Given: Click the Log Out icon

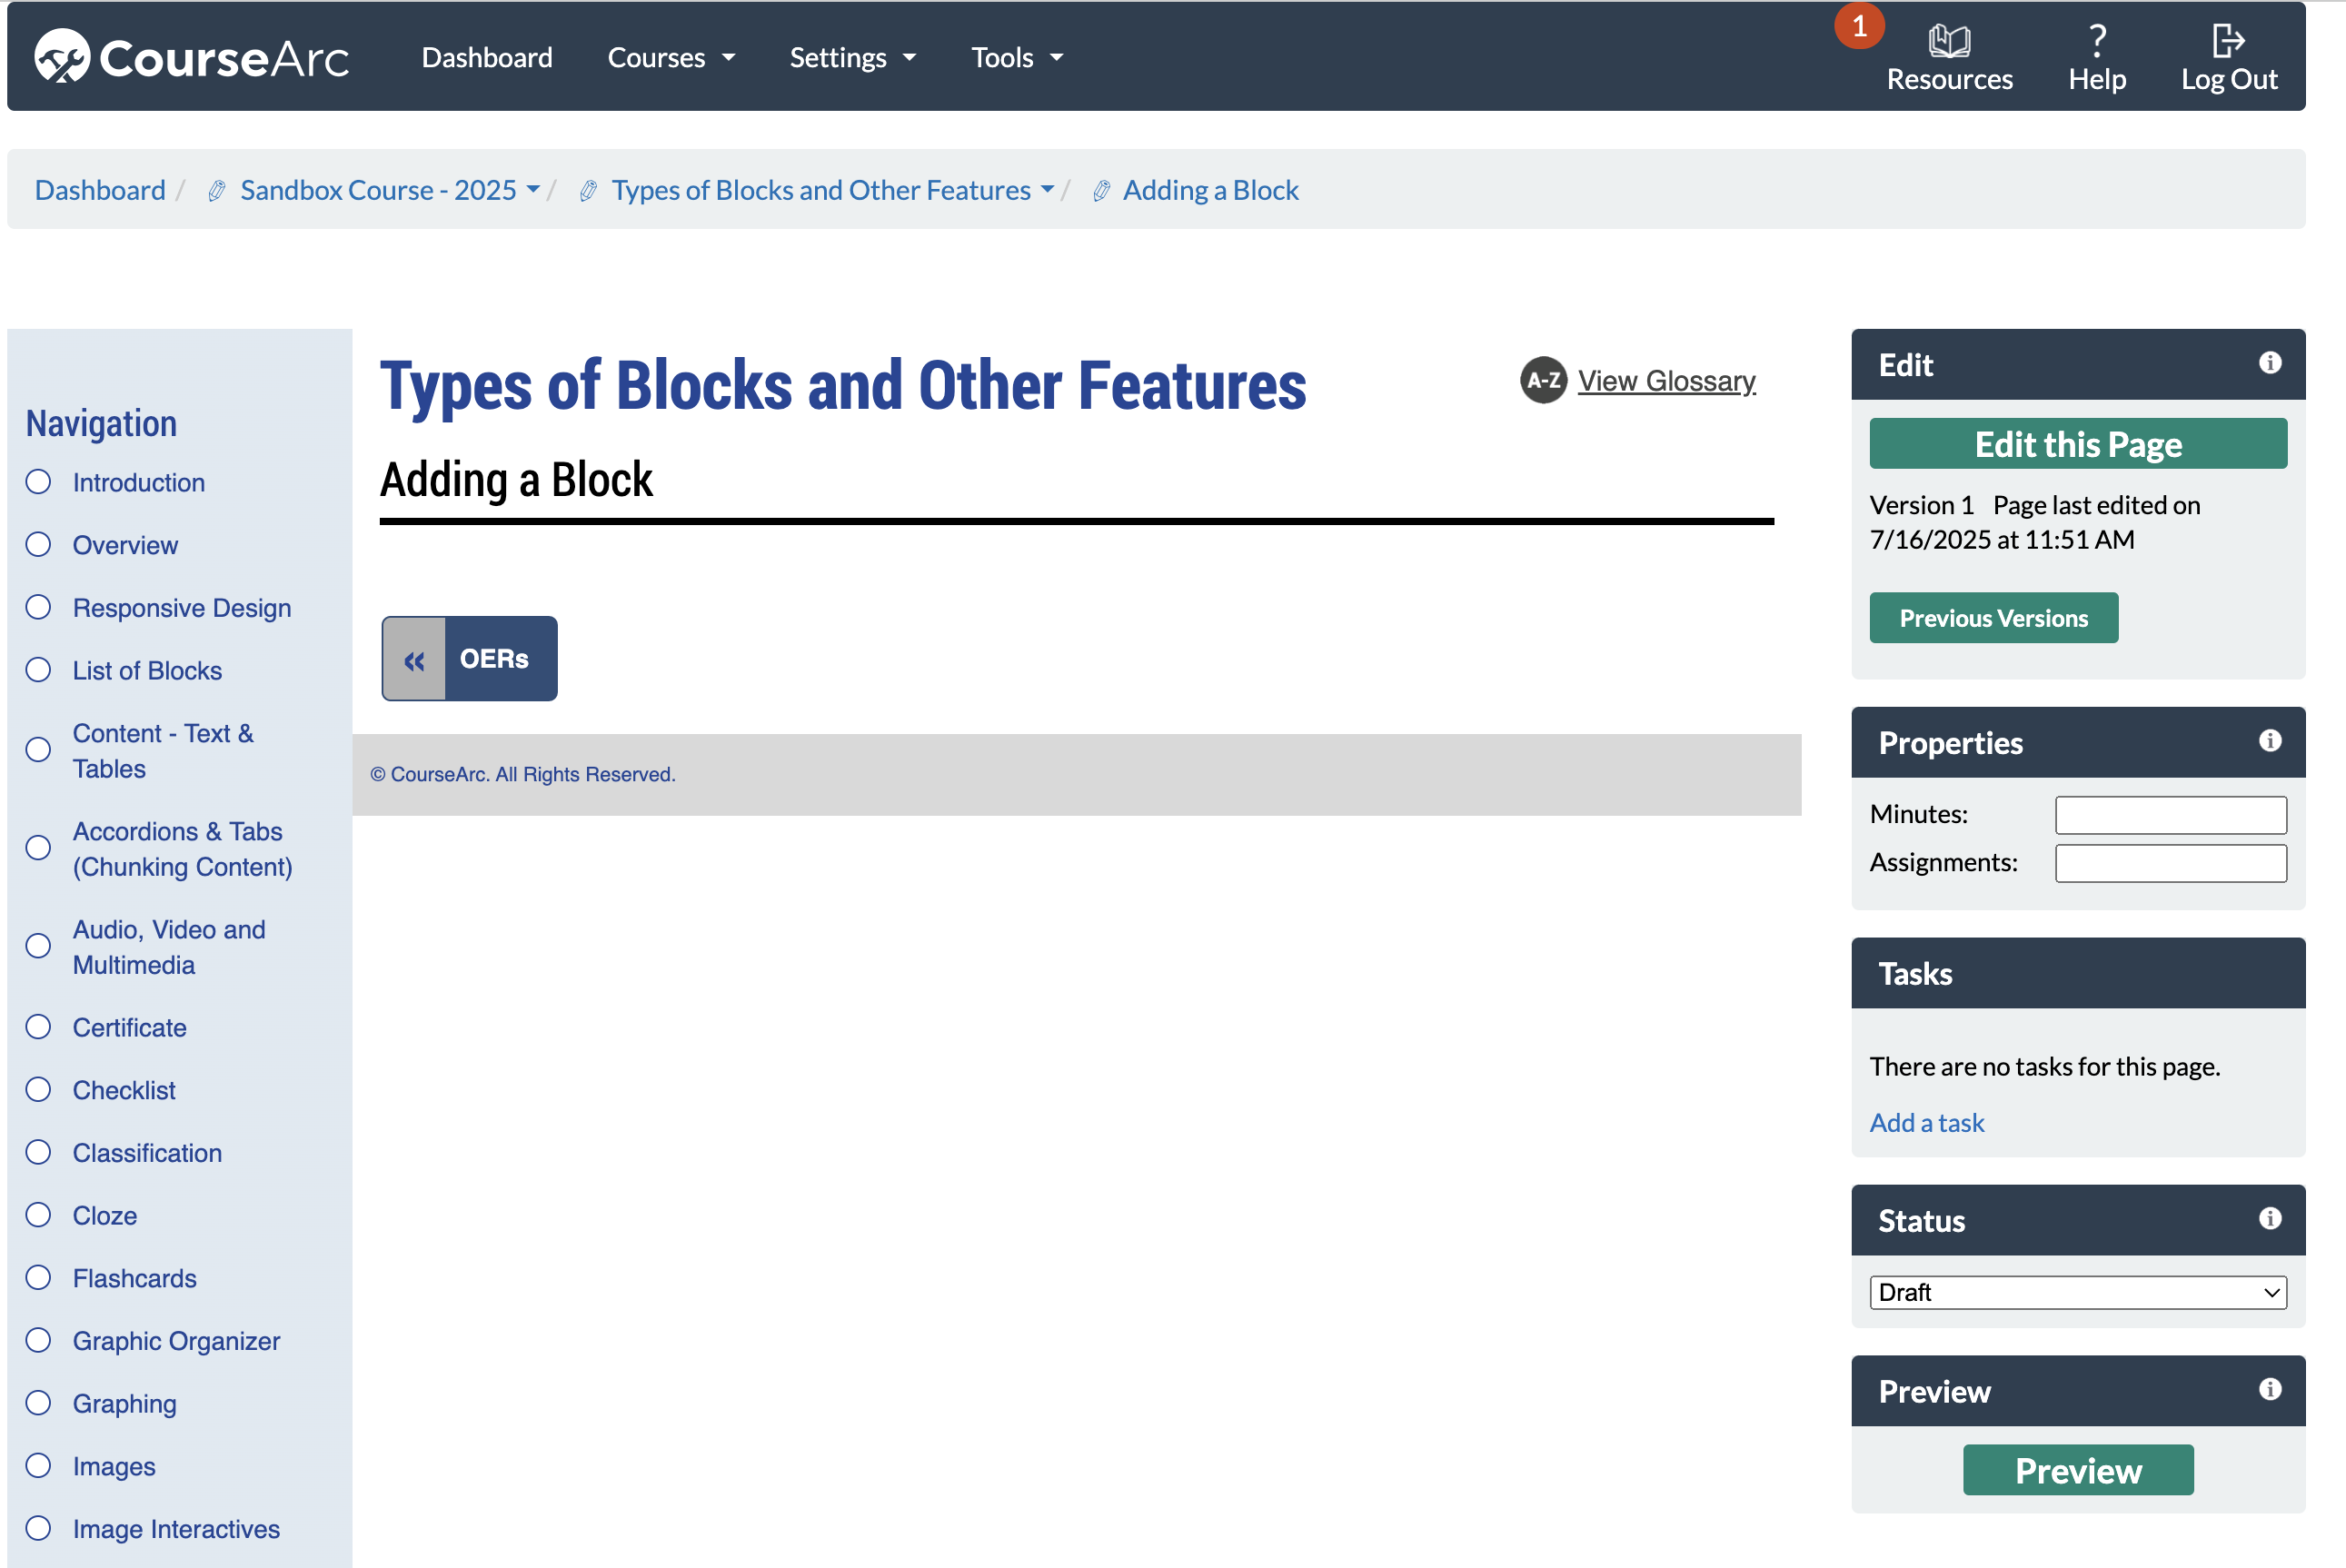Looking at the screenshot, I should [2227, 41].
